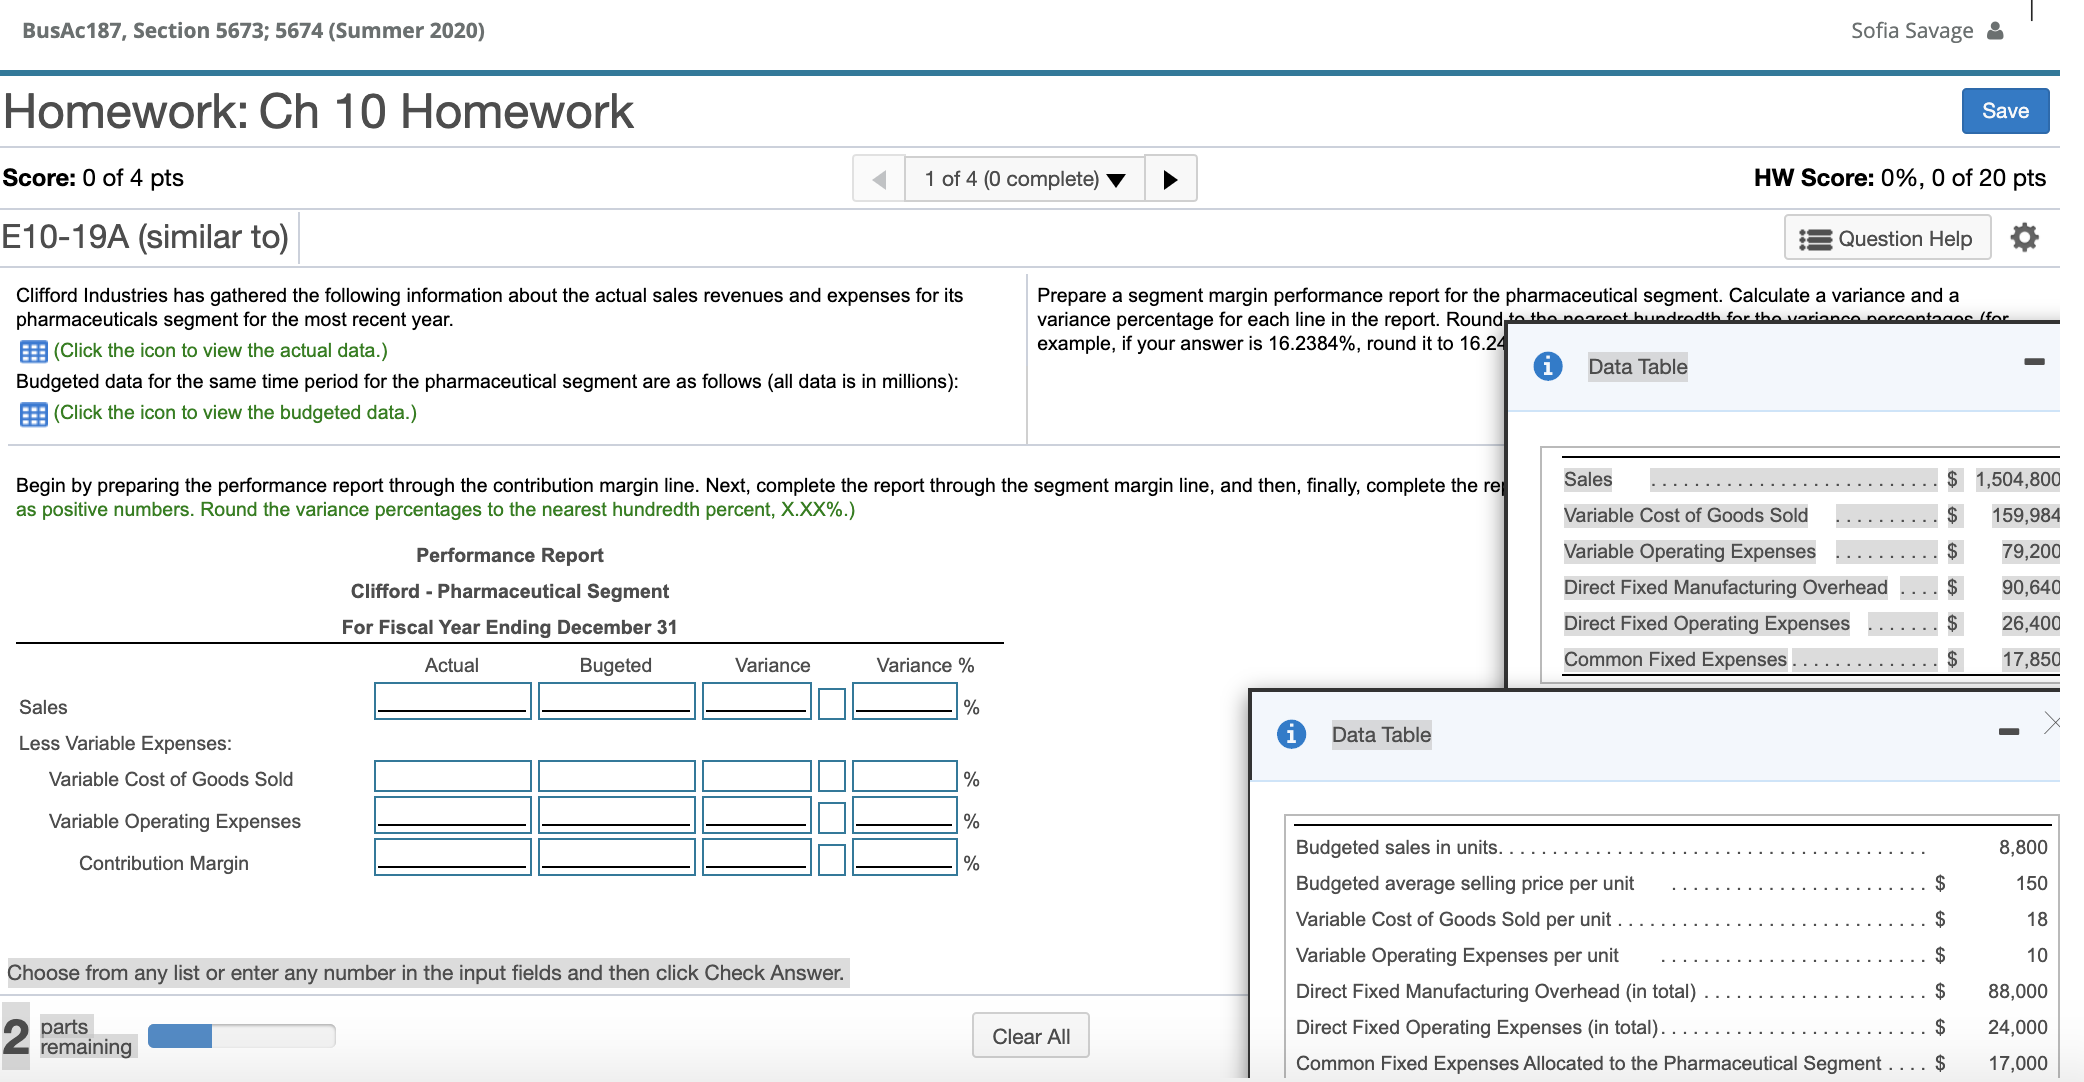Screen dimensions: 2084x1082
Task: Open the Question Help menu
Action: [1888, 238]
